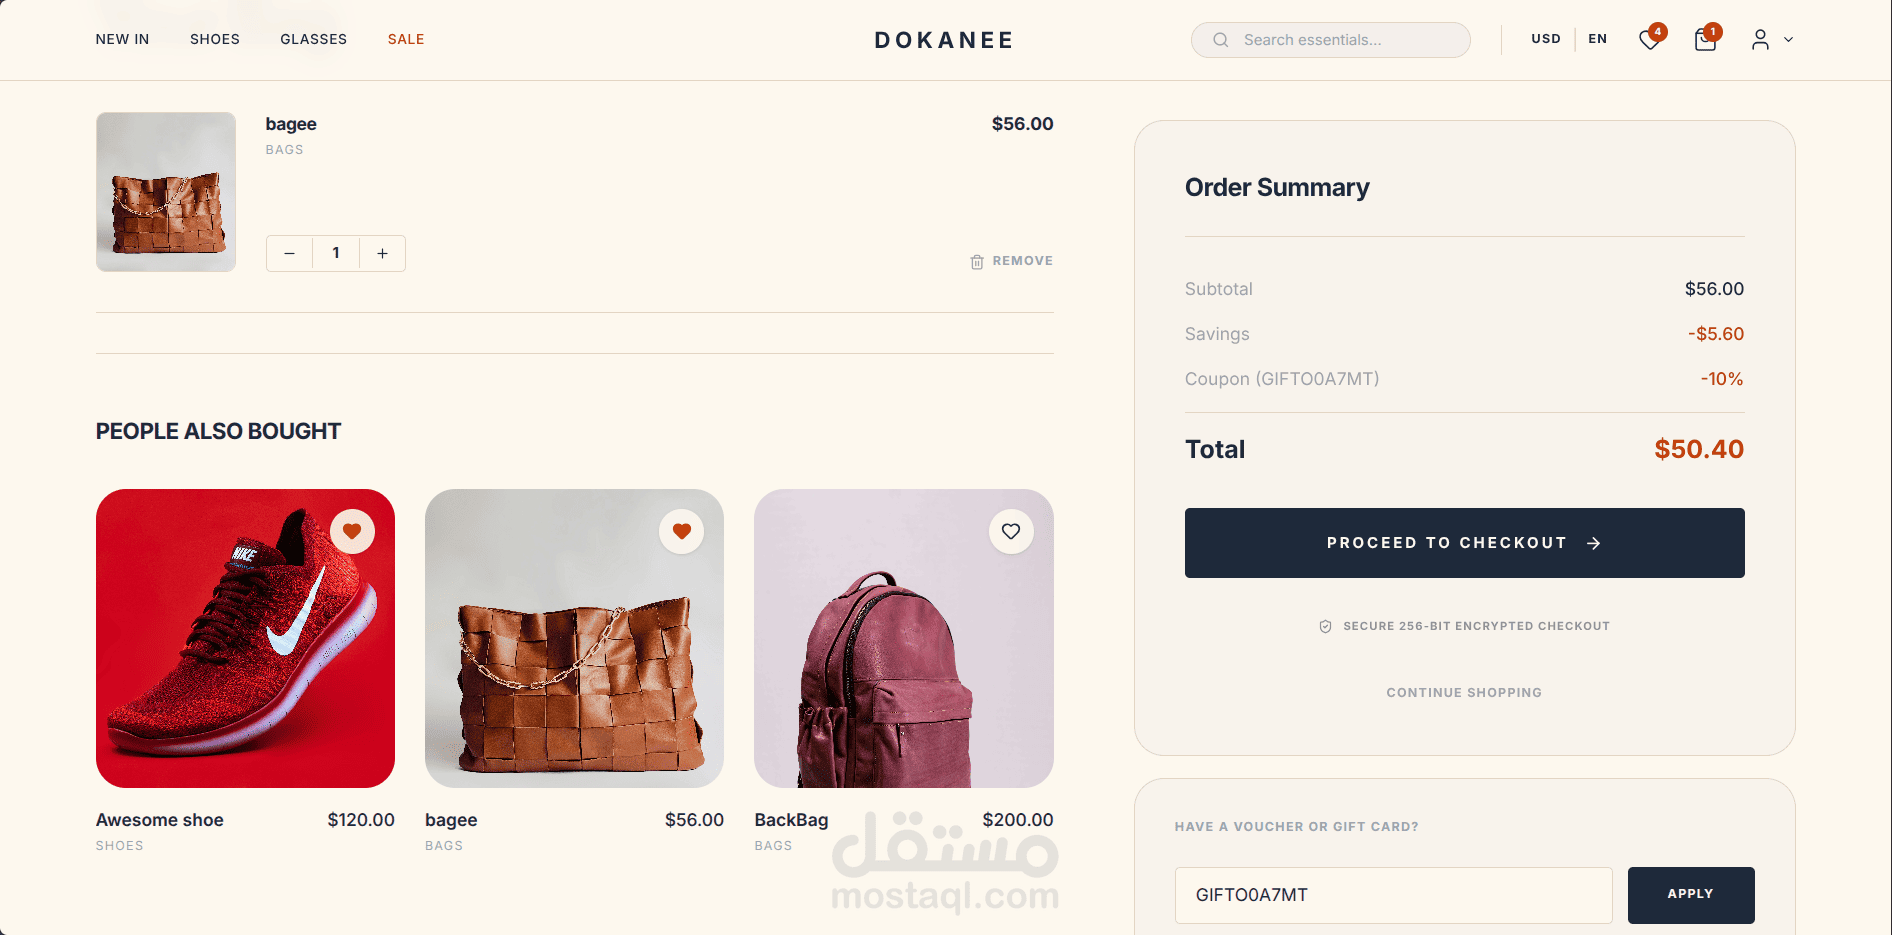The width and height of the screenshot is (1892, 935).
Task: Go to the SHOES menu
Action: pyautogui.click(x=215, y=39)
